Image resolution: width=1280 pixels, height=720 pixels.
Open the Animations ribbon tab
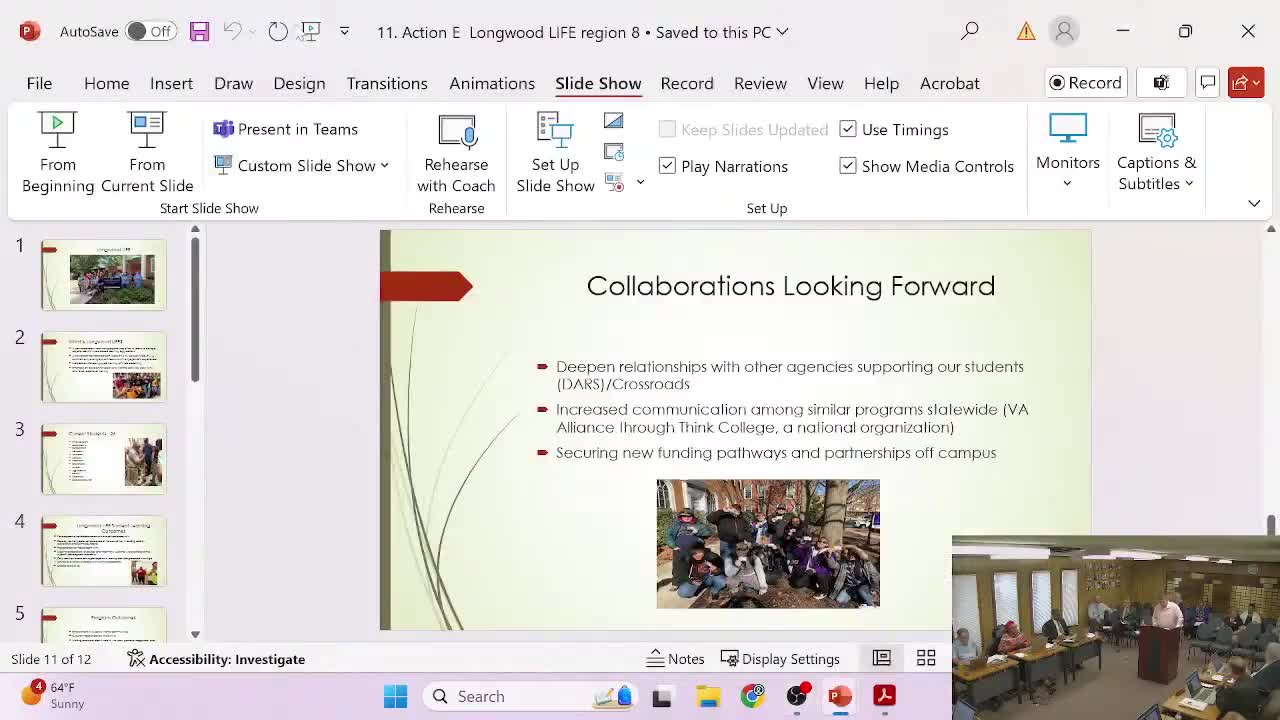pos(492,83)
